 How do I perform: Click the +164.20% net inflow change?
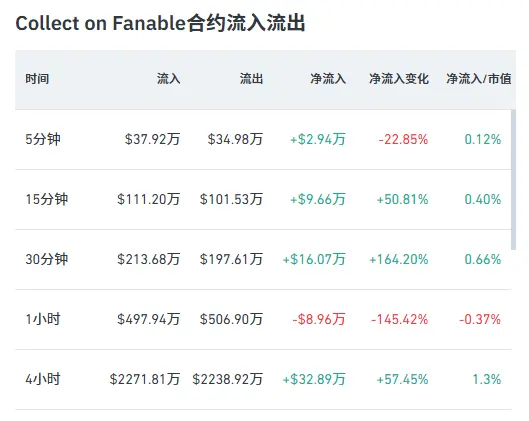point(399,259)
